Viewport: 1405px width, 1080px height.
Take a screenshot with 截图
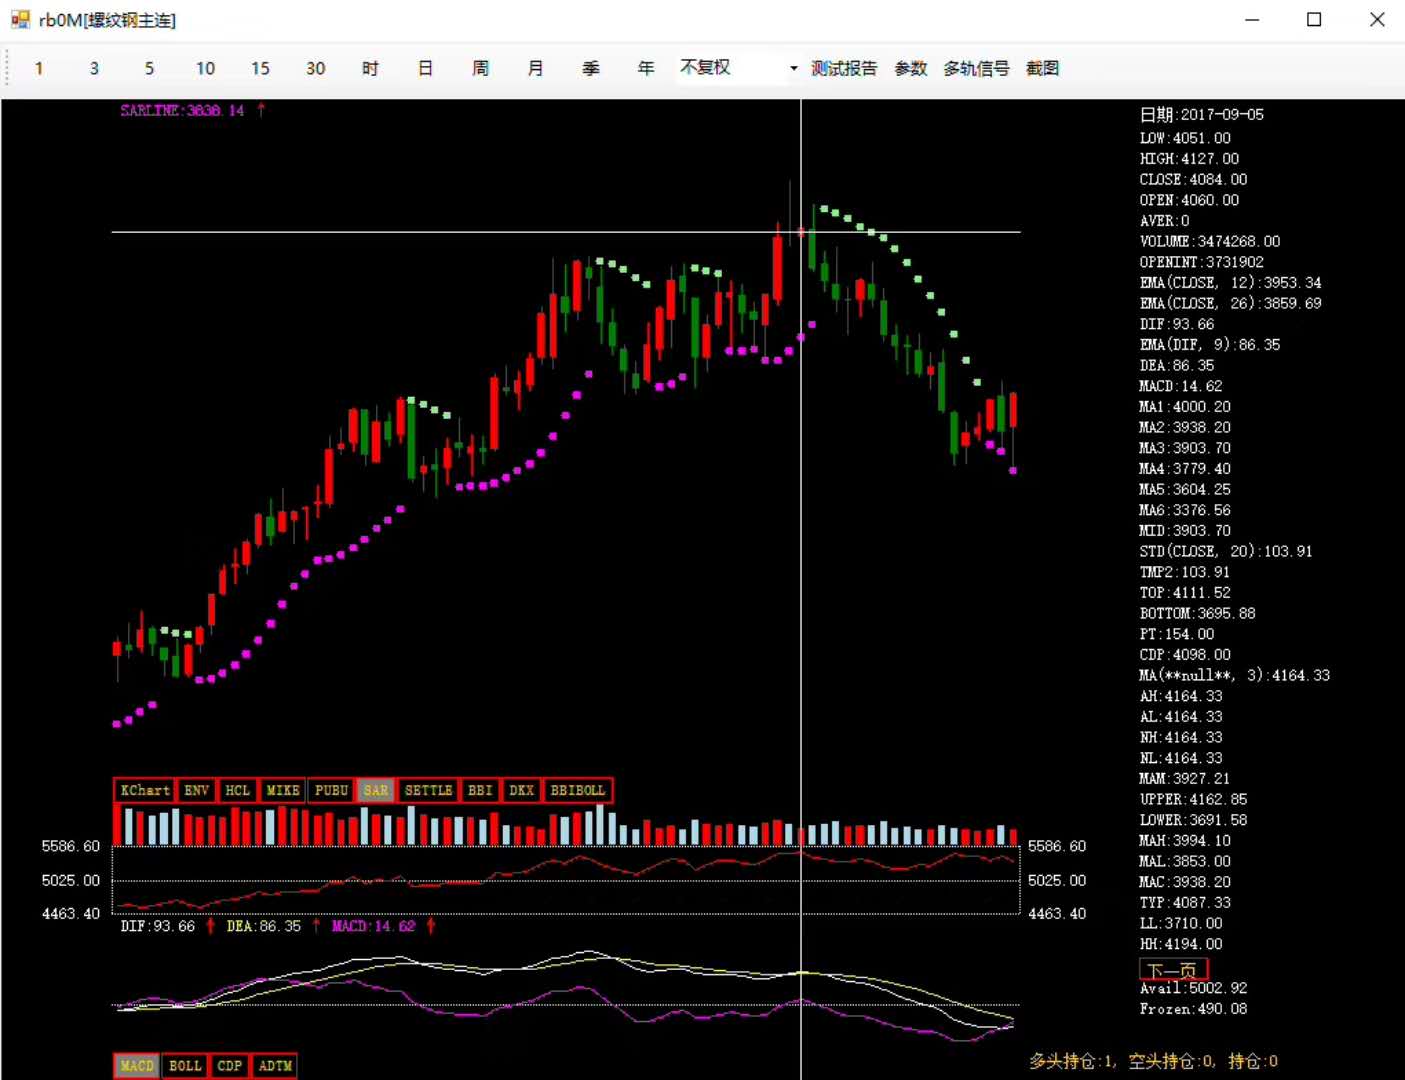pos(1042,68)
